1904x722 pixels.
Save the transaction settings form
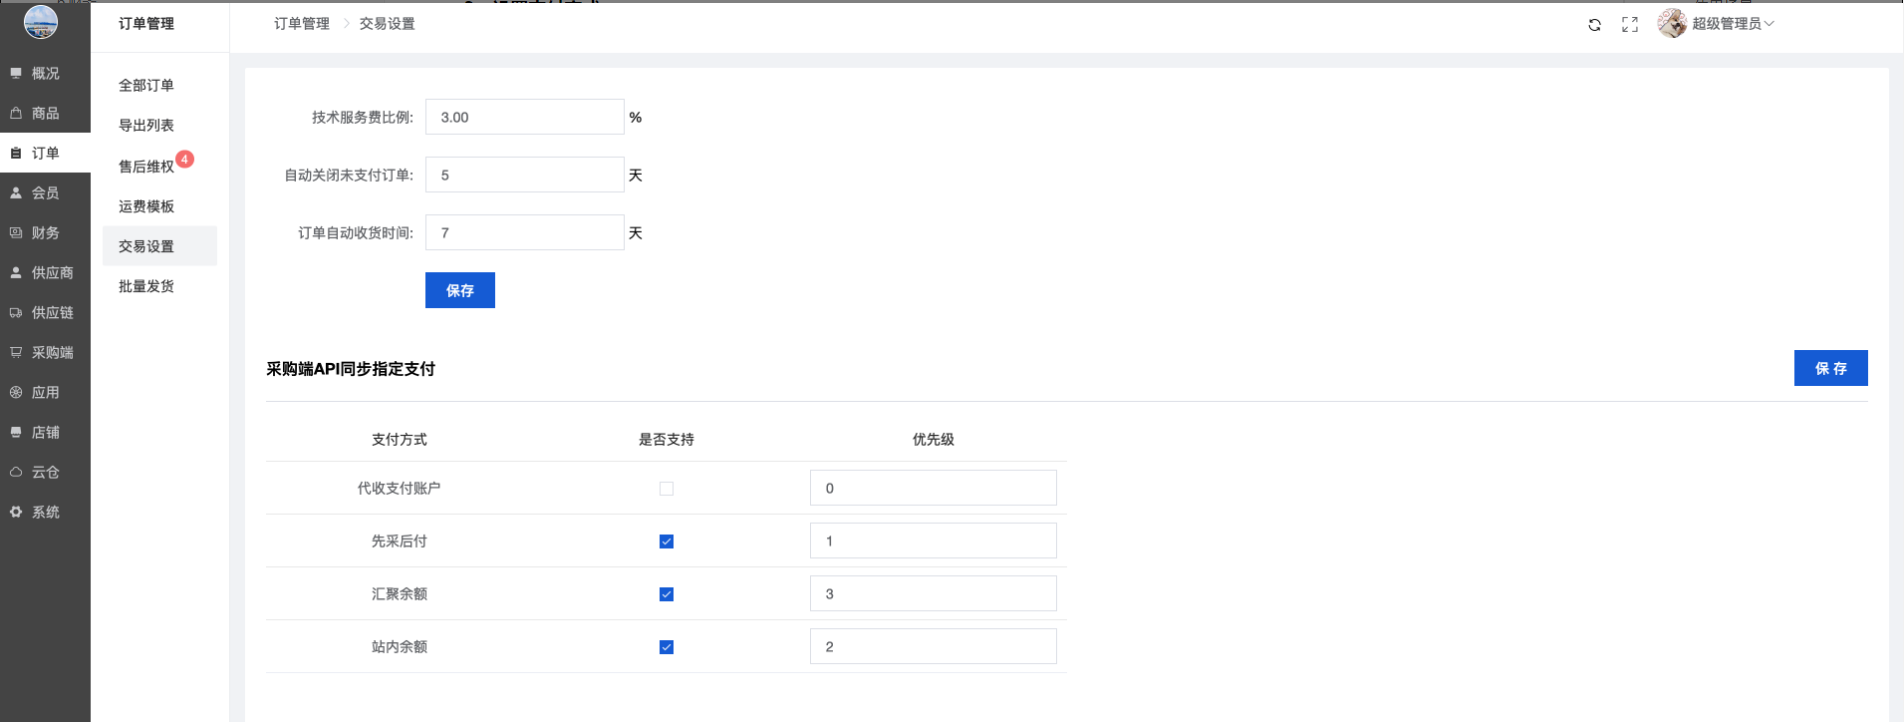point(459,290)
